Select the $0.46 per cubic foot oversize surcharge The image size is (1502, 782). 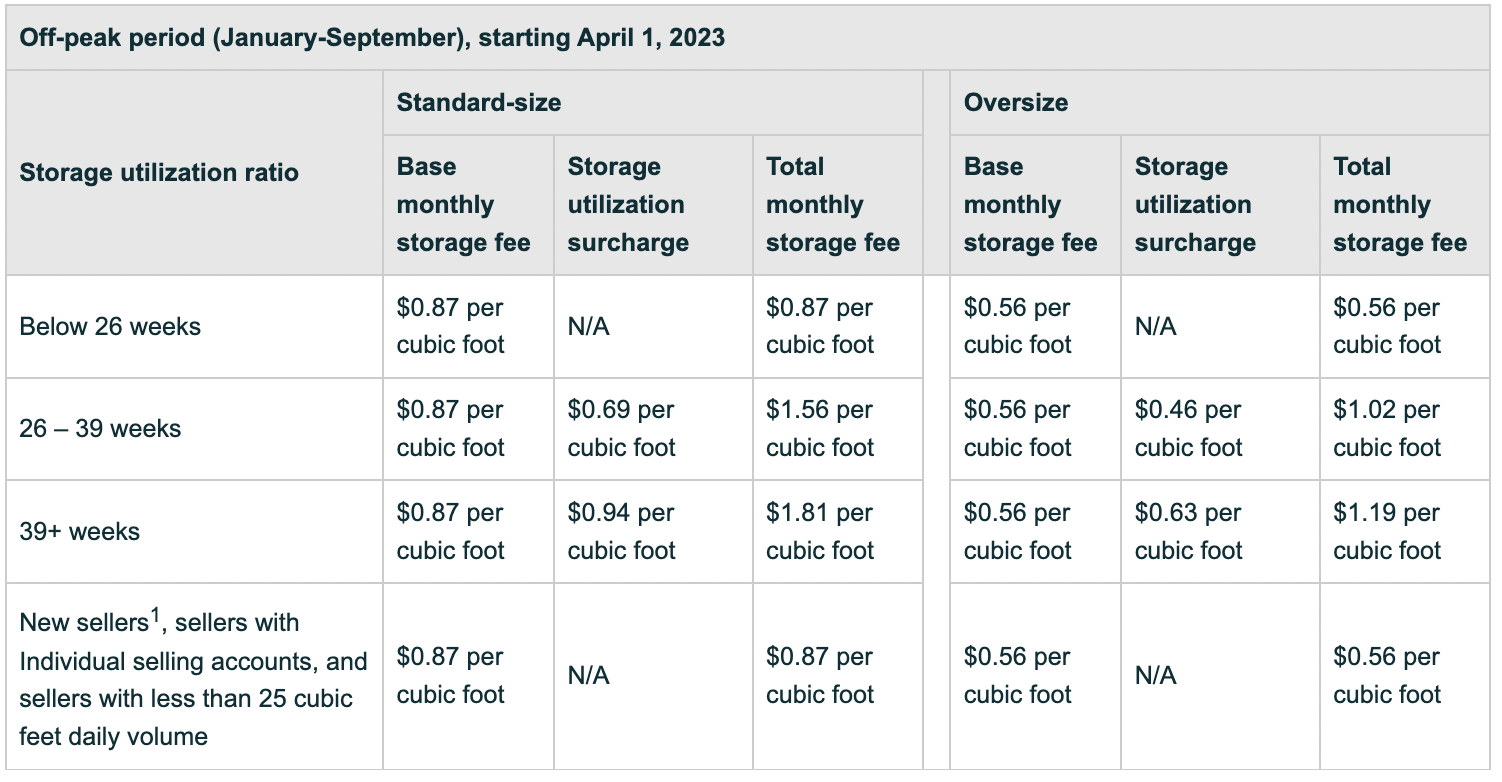1189,429
